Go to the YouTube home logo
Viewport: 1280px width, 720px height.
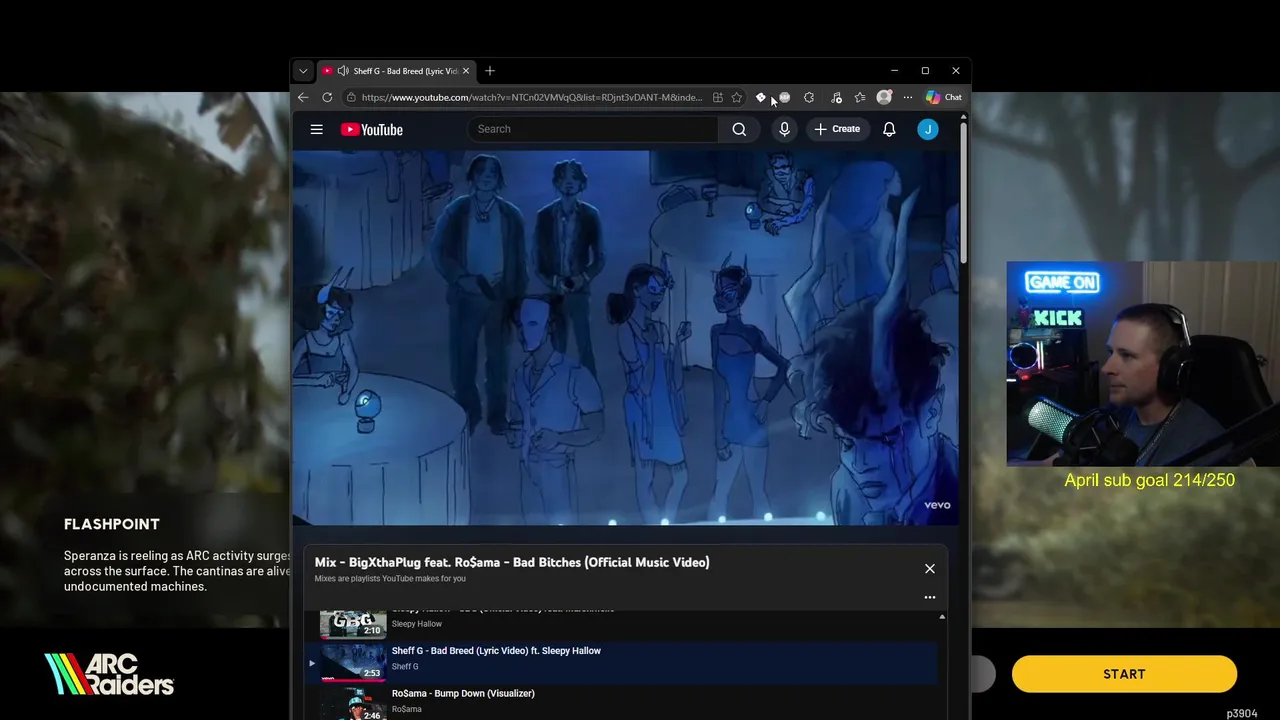coord(371,129)
